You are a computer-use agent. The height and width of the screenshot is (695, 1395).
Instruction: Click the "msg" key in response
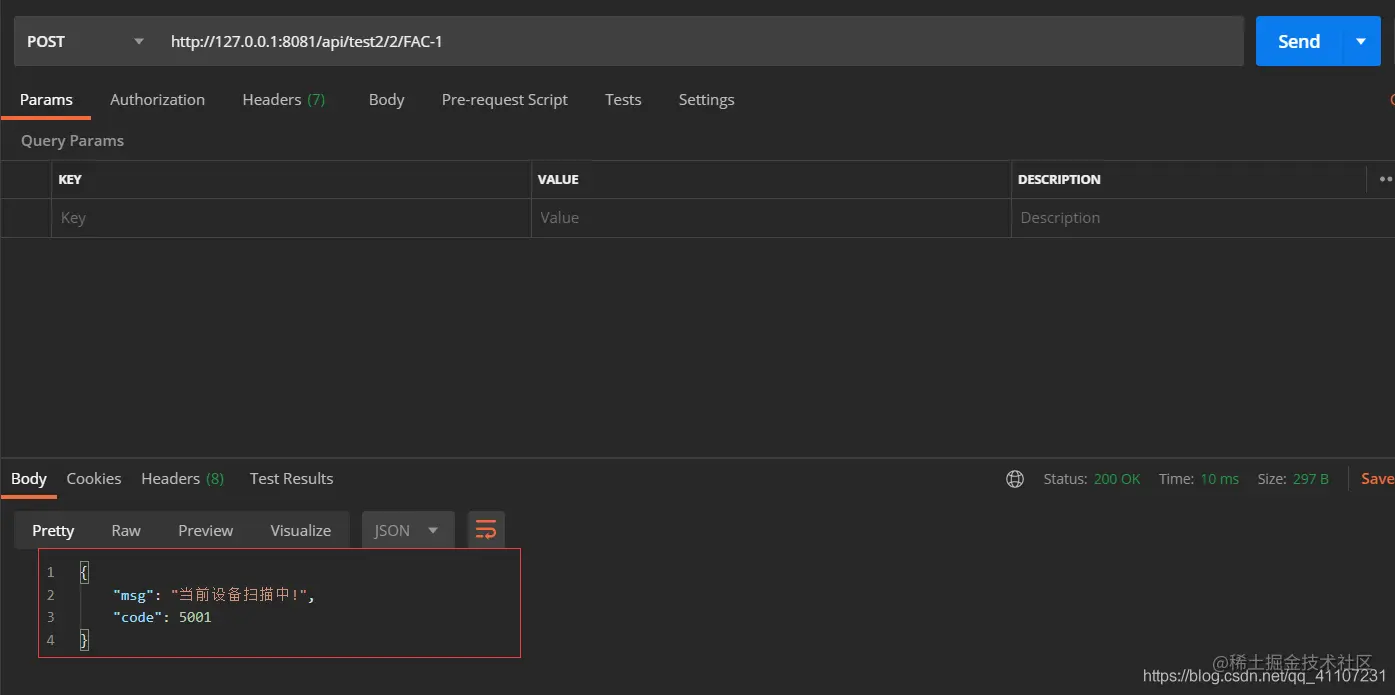(133, 595)
